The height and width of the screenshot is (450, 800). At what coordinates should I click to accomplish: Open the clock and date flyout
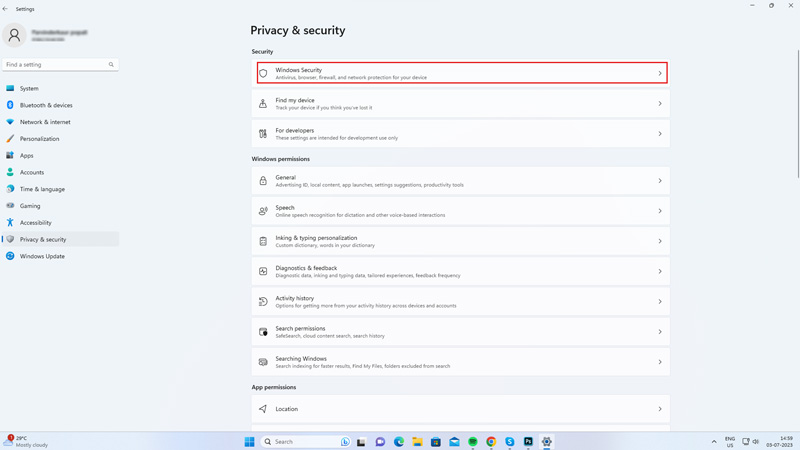click(x=779, y=442)
